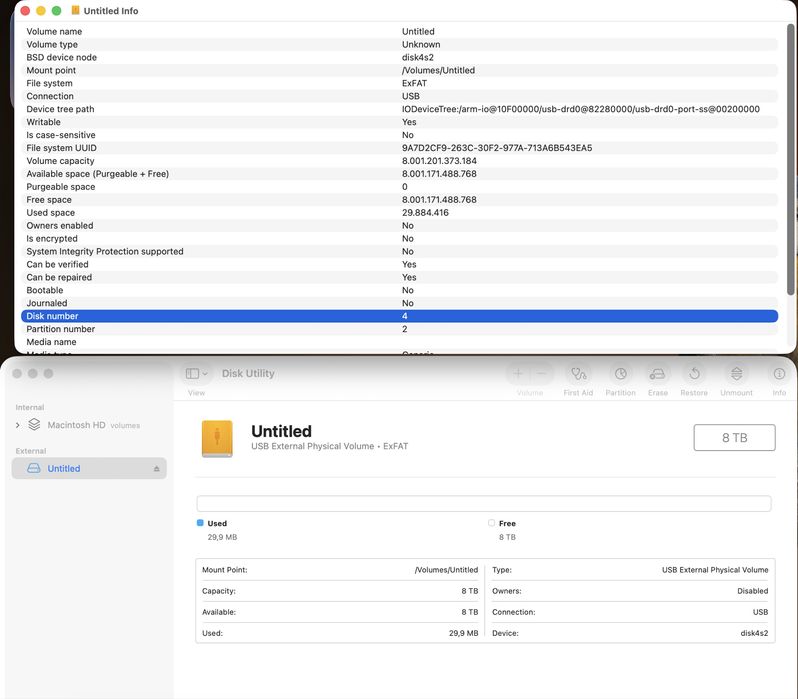Click the Restore toolbar icon
The height and width of the screenshot is (699, 798).
(694, 374)
